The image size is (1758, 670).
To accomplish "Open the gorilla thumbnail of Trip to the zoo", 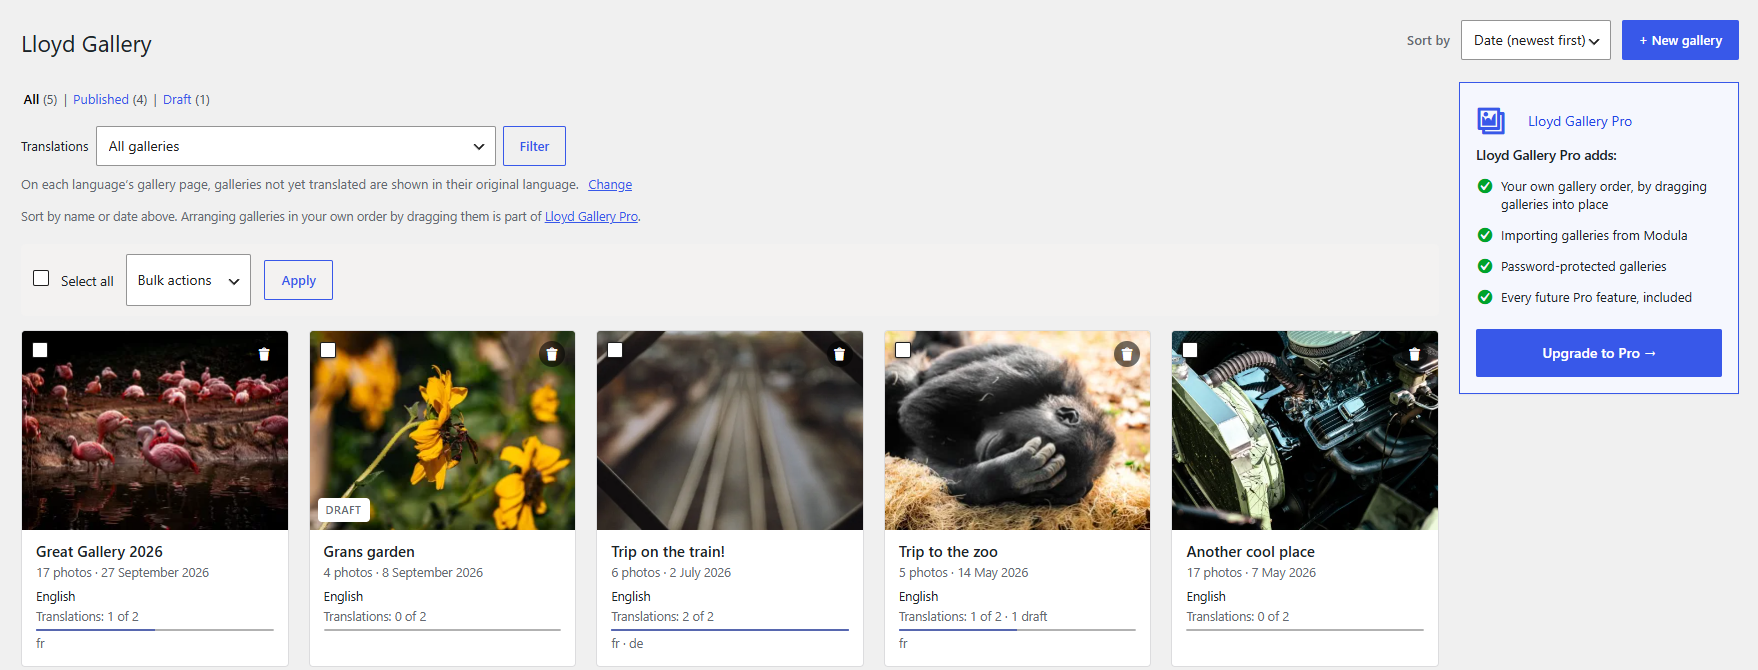I will (x=1018, y=431).
